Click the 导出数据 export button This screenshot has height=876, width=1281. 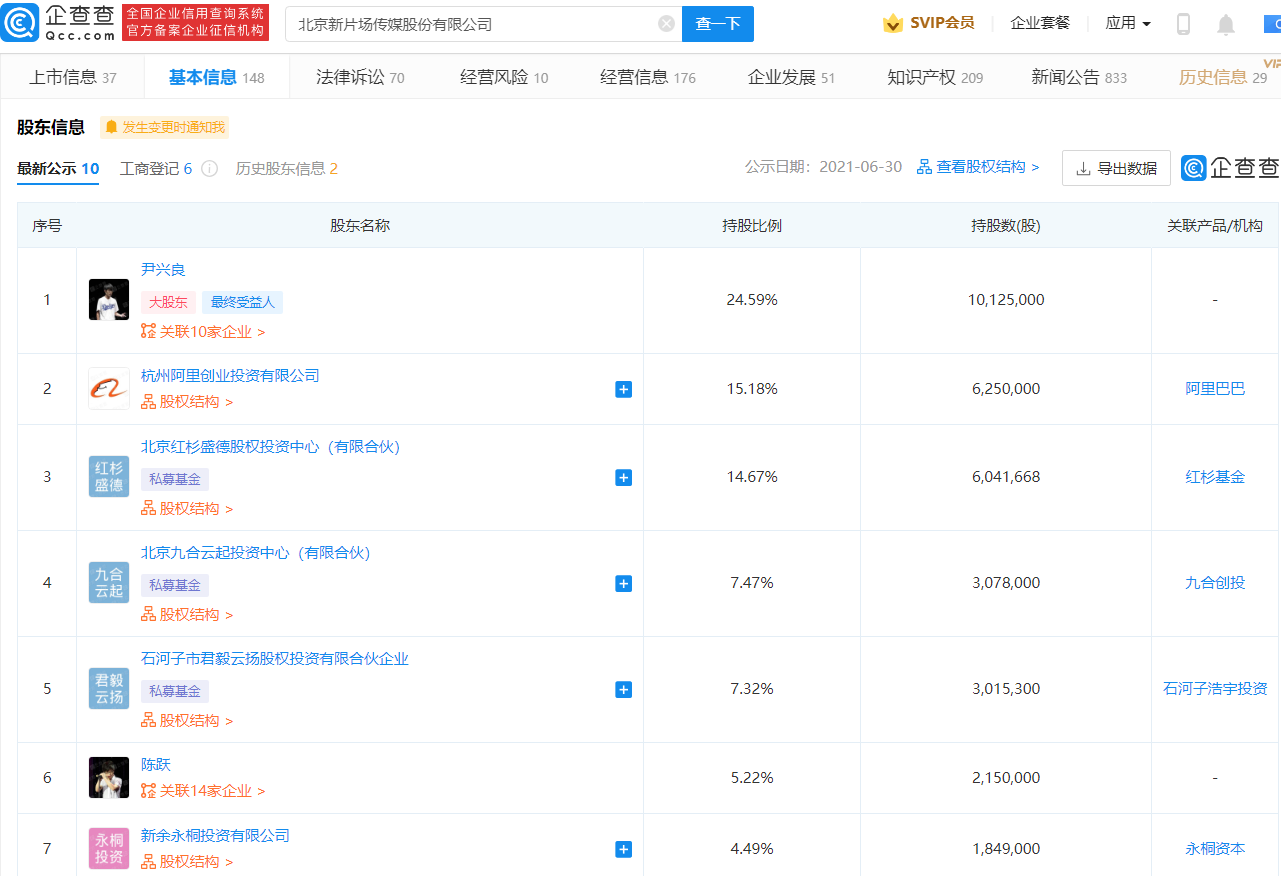pyautogui.click(x=1116, y=168)
